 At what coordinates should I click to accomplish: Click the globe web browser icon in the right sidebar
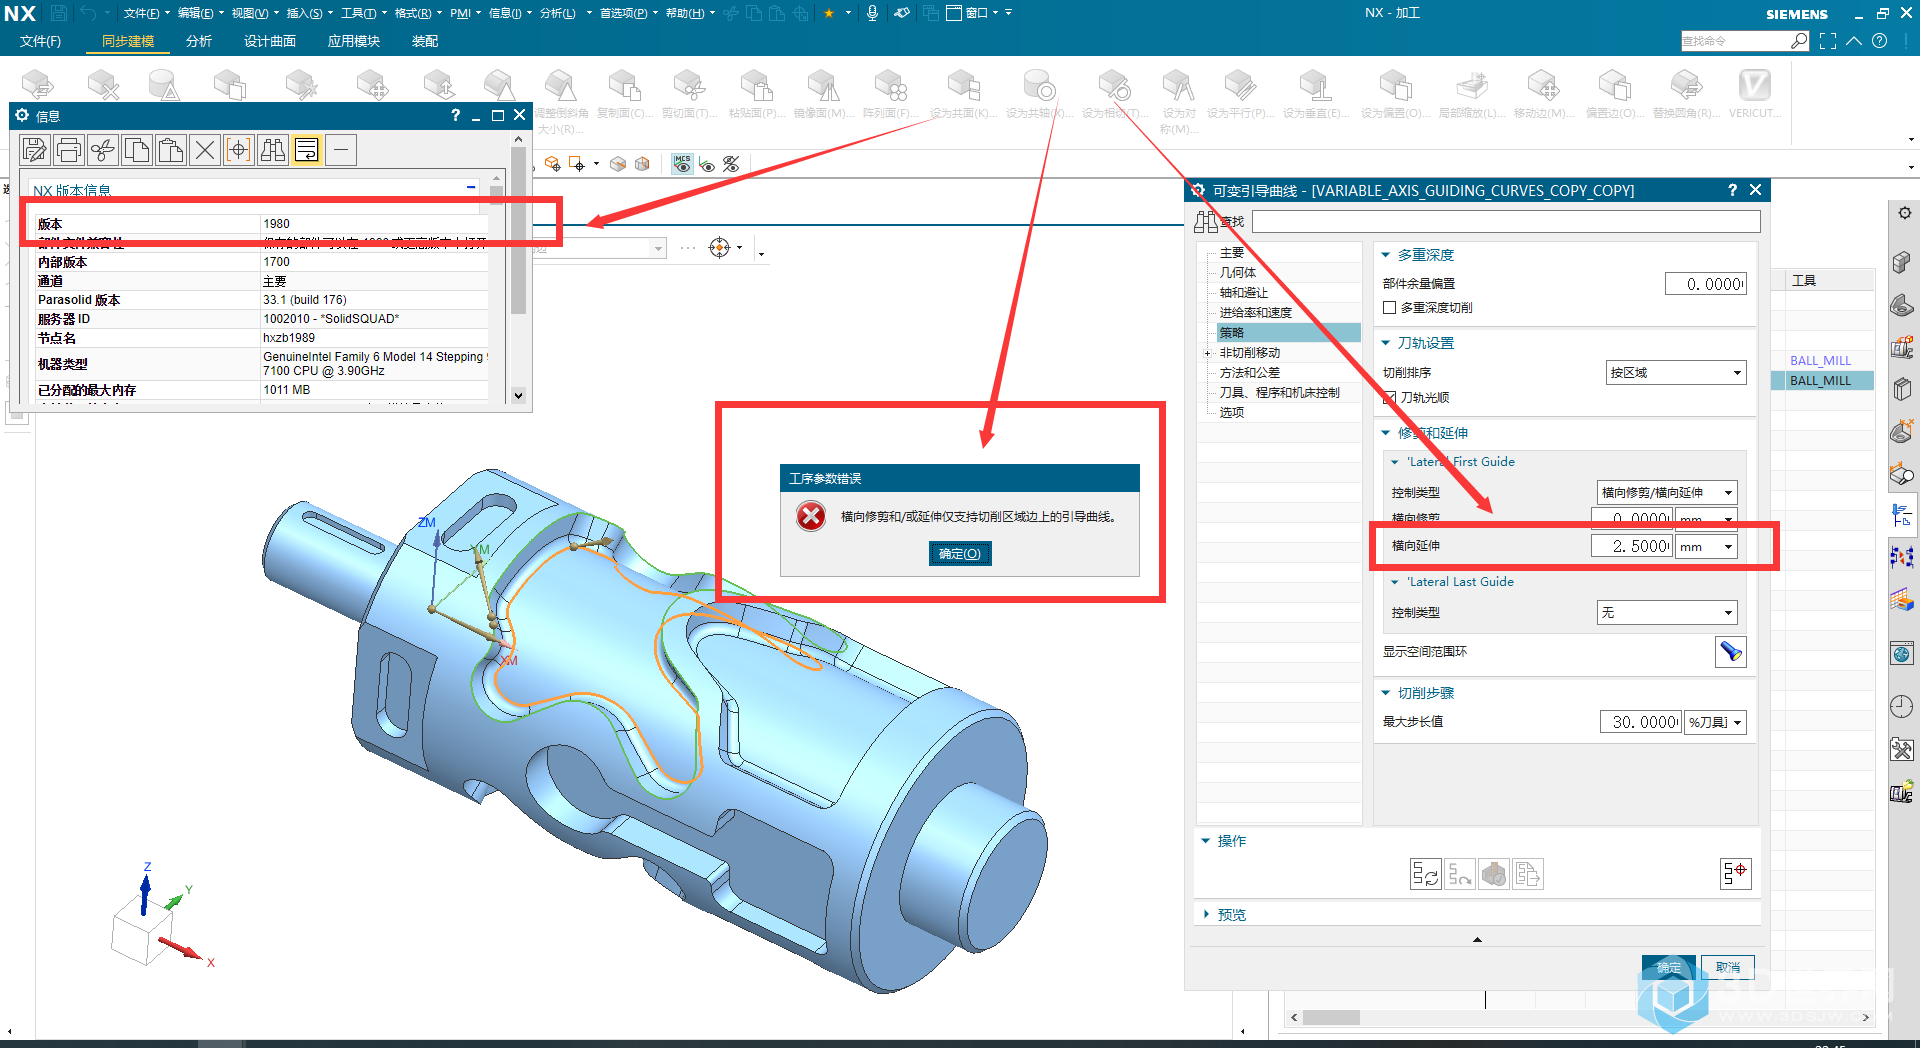tap(1902, 654)
